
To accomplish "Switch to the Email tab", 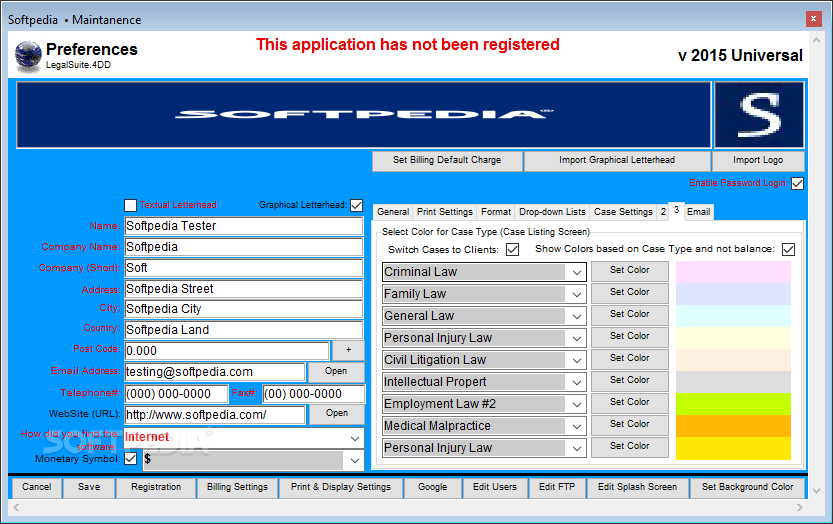I will click(x=698, y=212).
